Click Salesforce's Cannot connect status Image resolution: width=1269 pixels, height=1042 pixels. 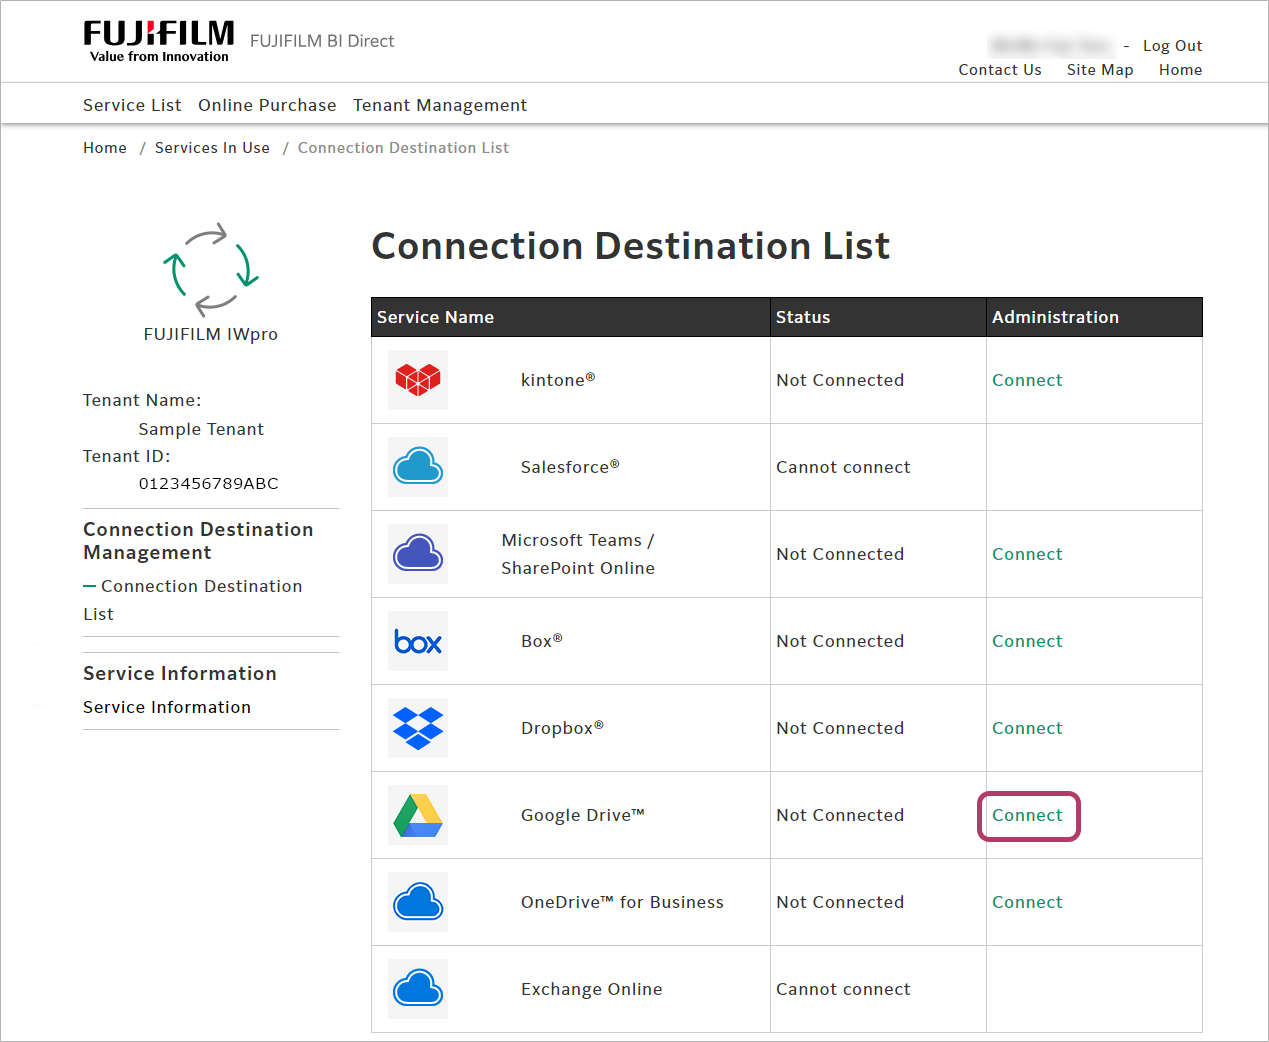click(843, 467)
